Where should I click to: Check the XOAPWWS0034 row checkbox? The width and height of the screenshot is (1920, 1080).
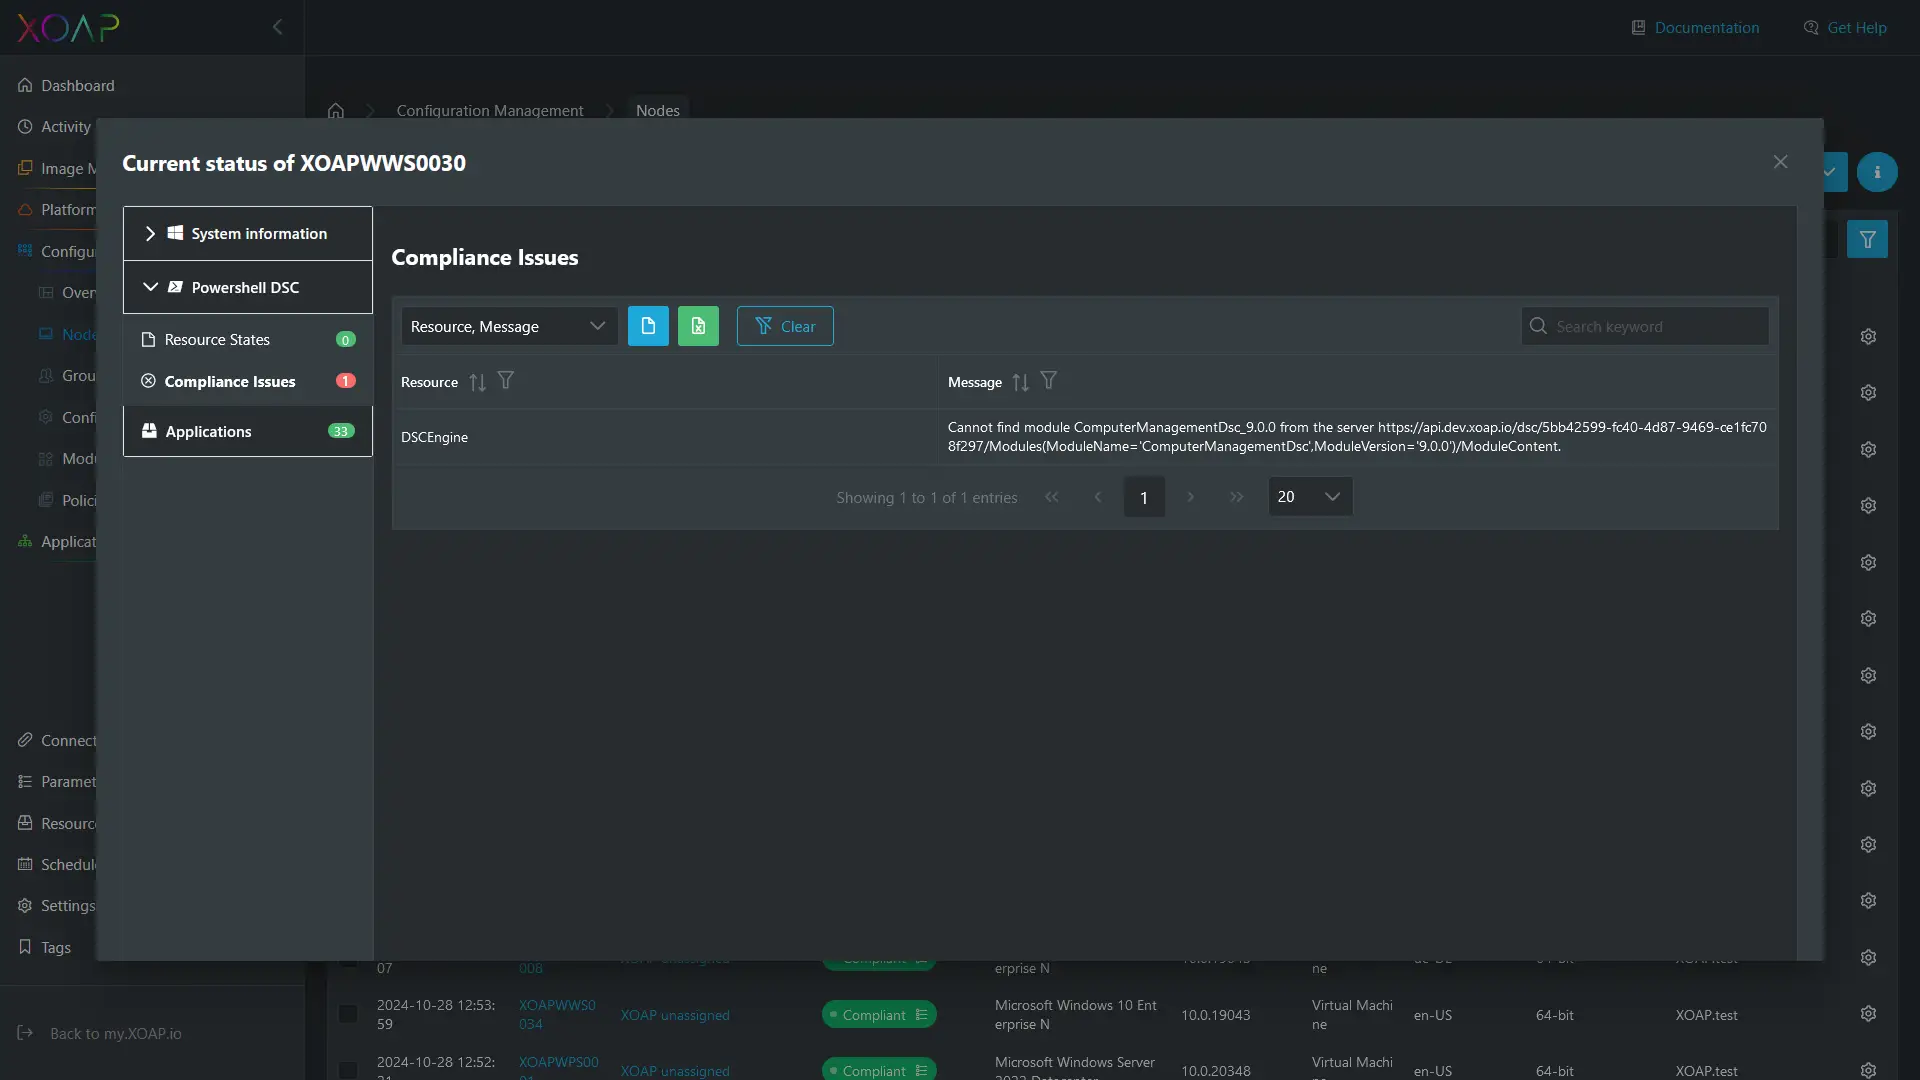(x=348, y=1014)
